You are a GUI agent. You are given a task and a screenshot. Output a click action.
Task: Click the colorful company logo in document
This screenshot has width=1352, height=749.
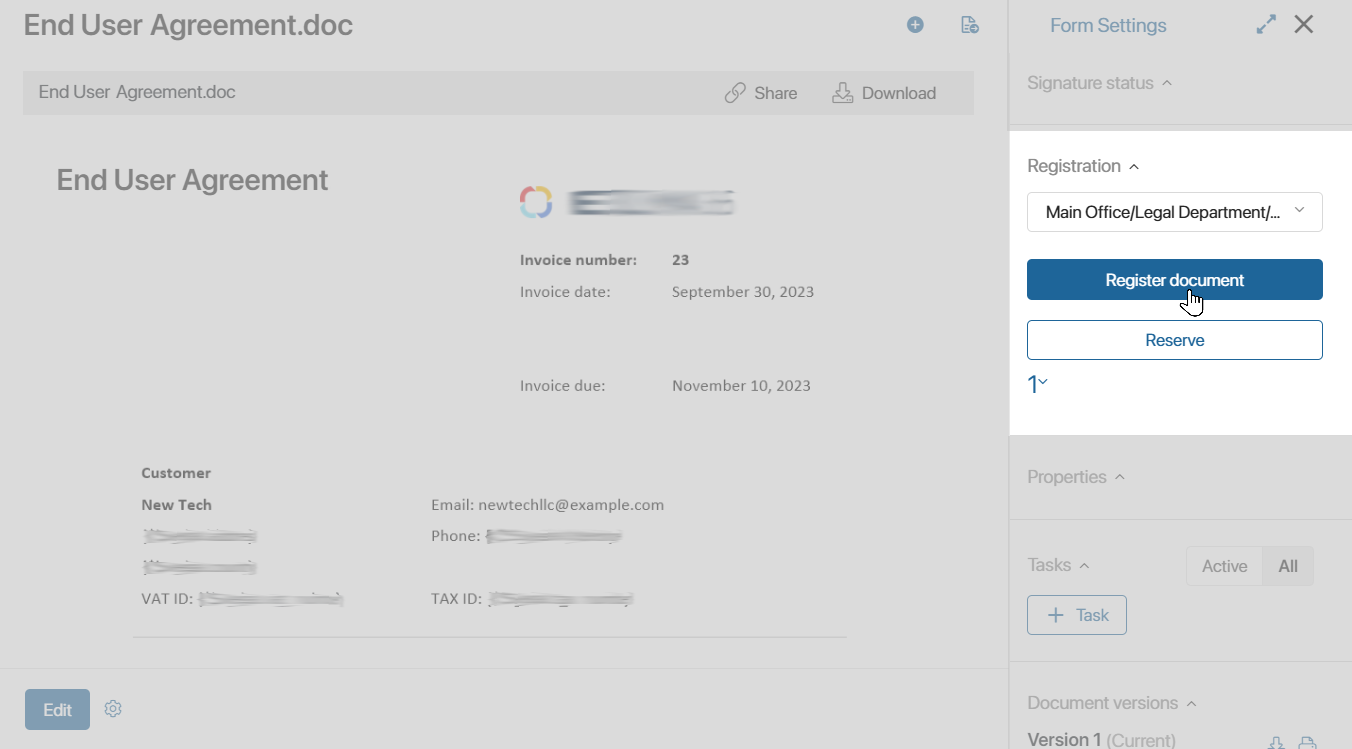tap(535, 202)
